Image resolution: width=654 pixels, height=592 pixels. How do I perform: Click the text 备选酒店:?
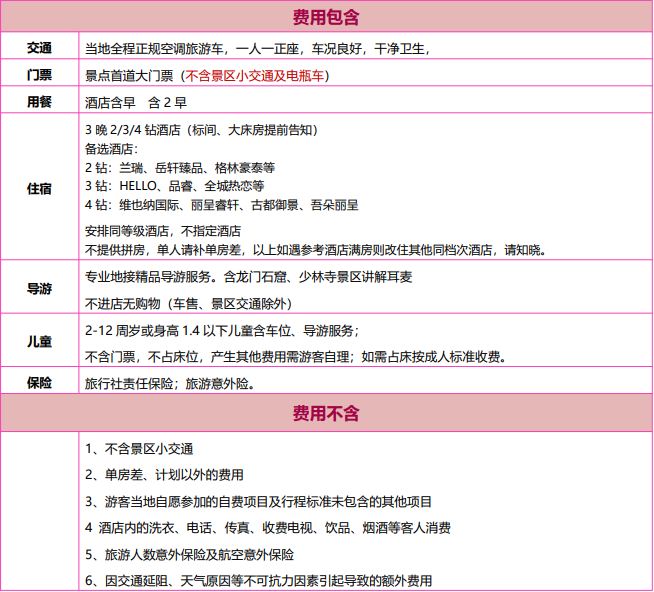(111, 149)
